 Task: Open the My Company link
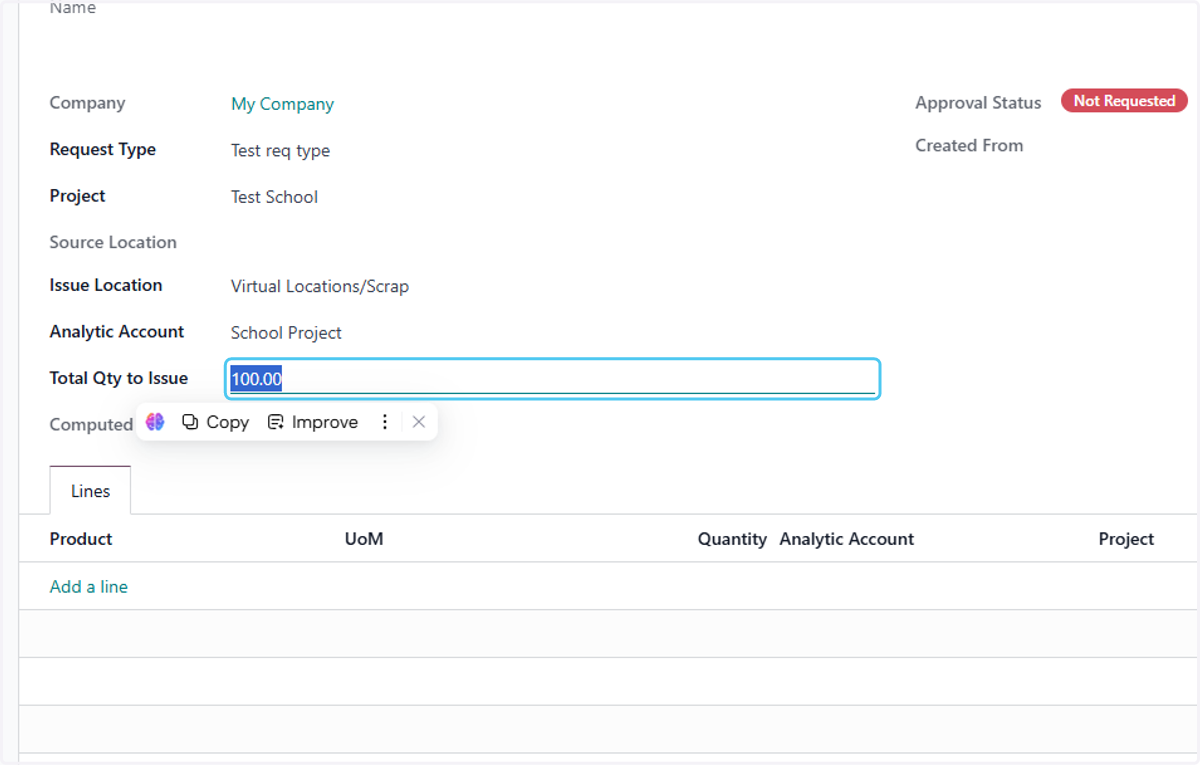[282, 104]
